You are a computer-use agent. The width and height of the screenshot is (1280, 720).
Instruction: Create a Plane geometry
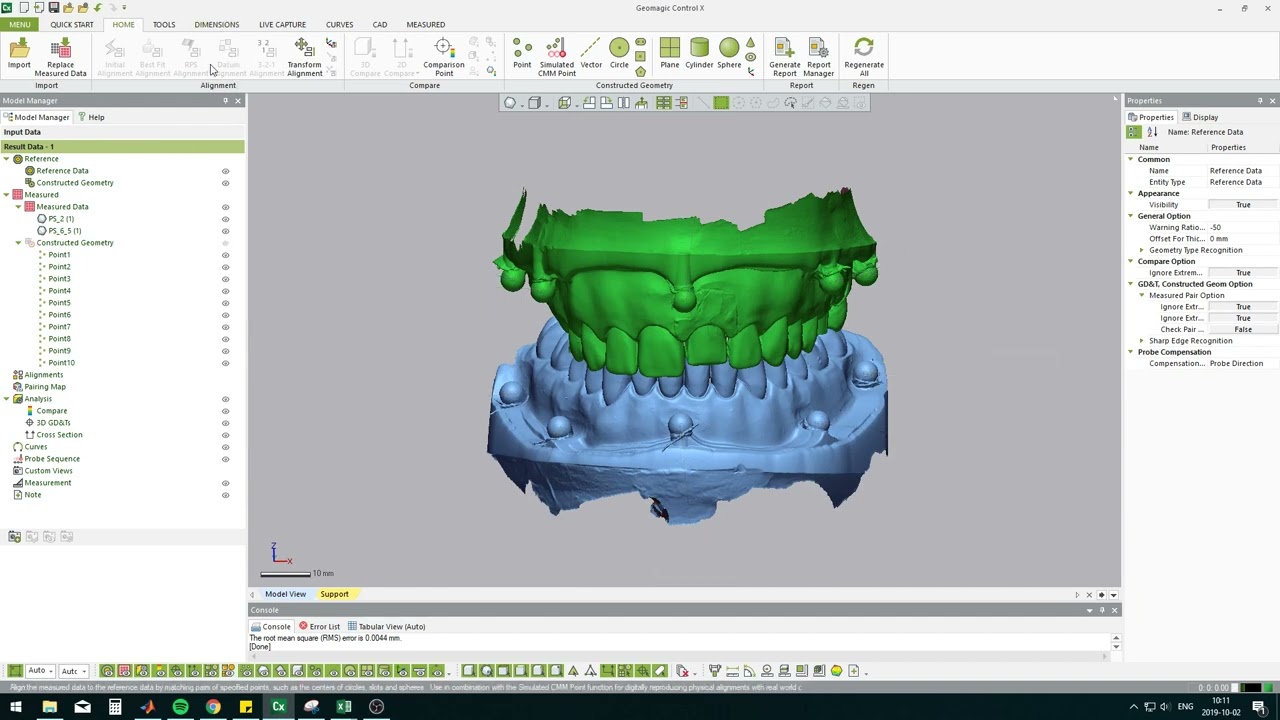point(669,55)
